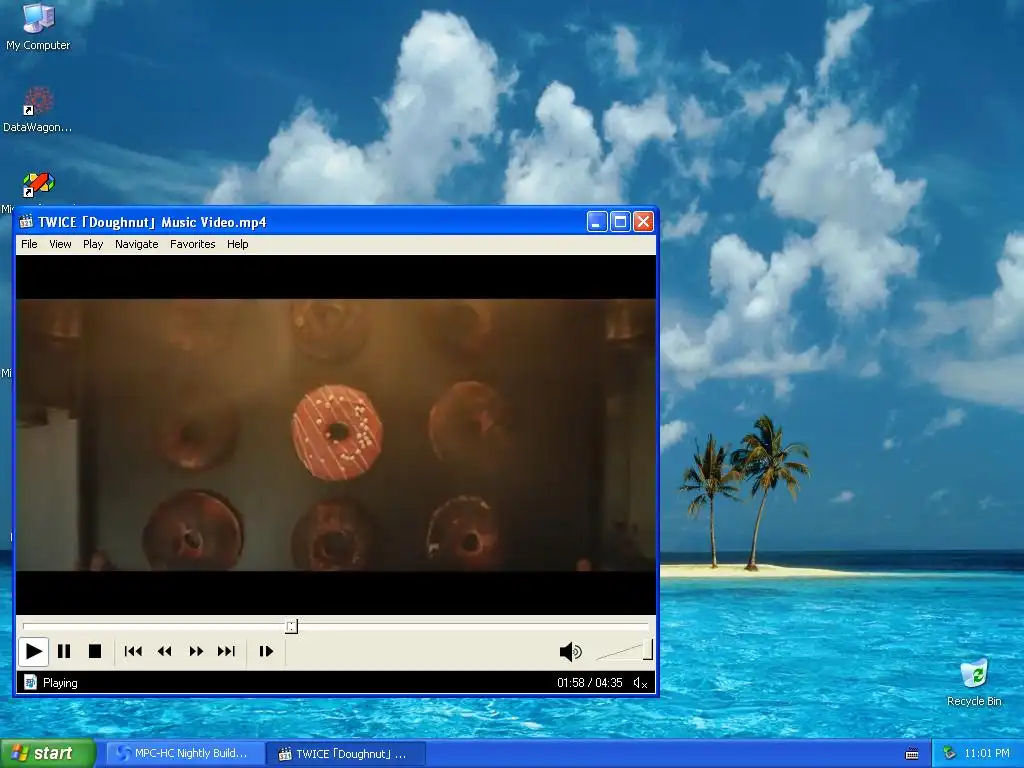
Task: Open the Favorites menu
Action: (193, 244)
